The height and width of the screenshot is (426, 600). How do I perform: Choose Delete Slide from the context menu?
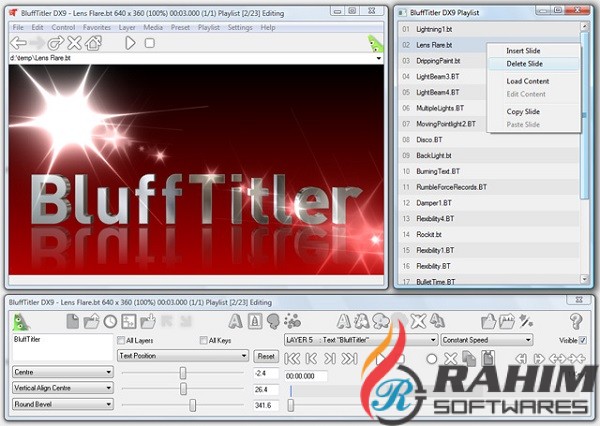click(534, 64)
